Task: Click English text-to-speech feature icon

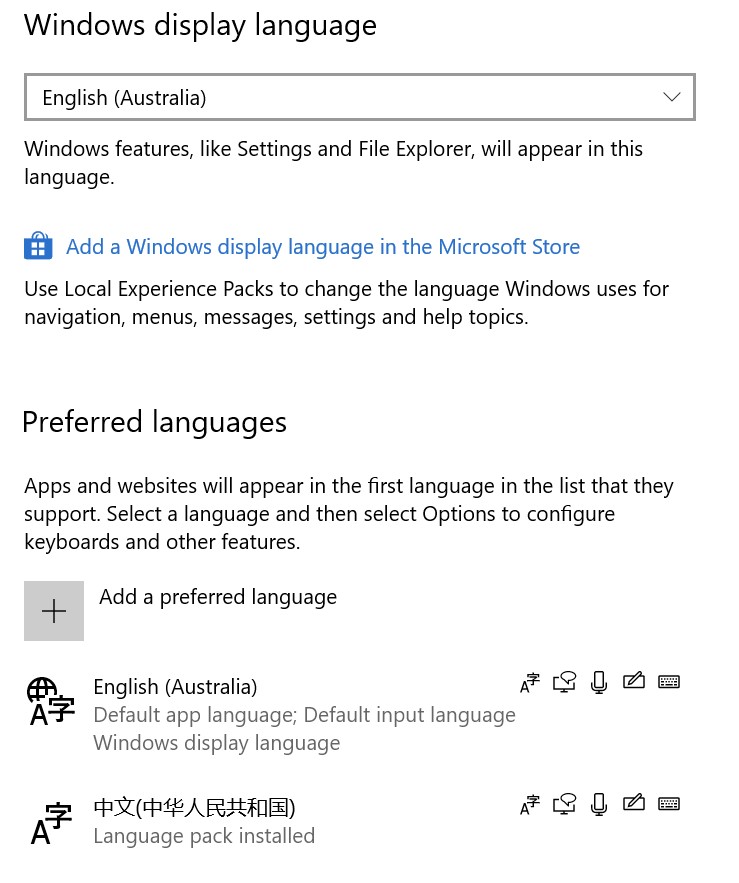Action: click(x=564, y=683)
